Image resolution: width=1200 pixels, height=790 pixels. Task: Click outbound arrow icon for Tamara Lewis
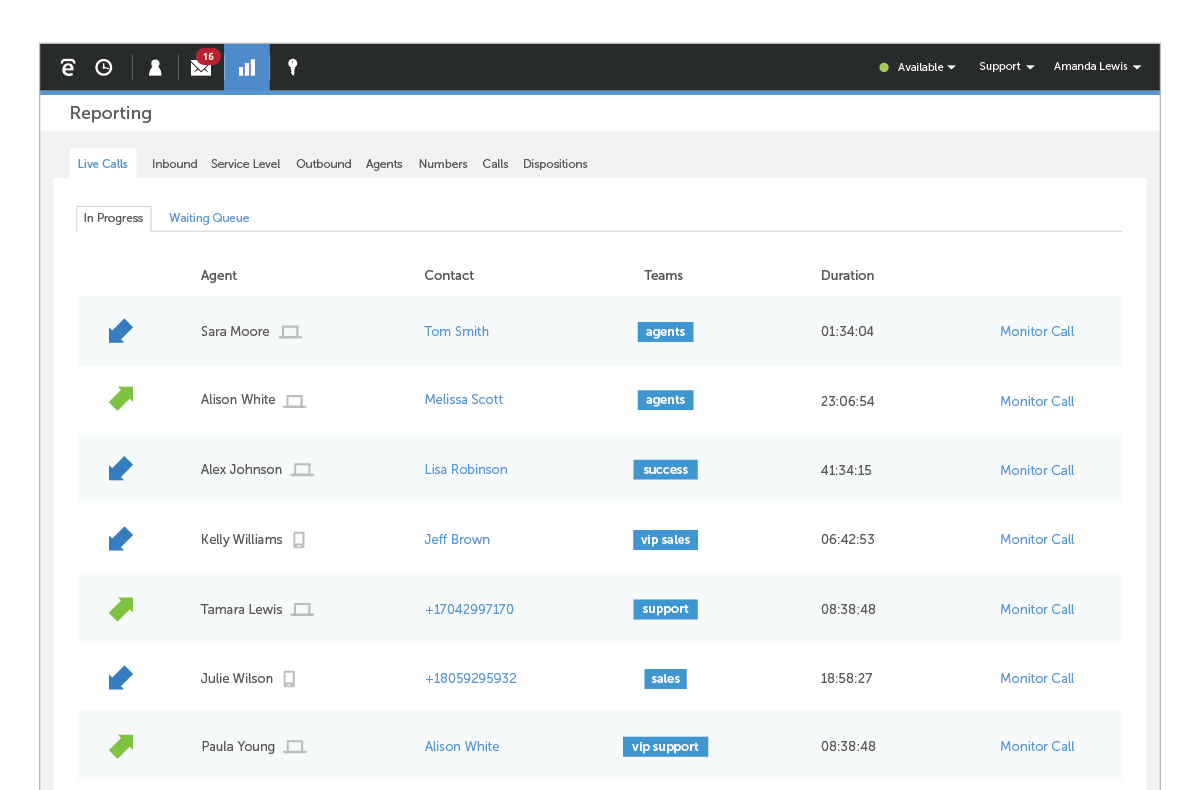[x=121, y=609]
